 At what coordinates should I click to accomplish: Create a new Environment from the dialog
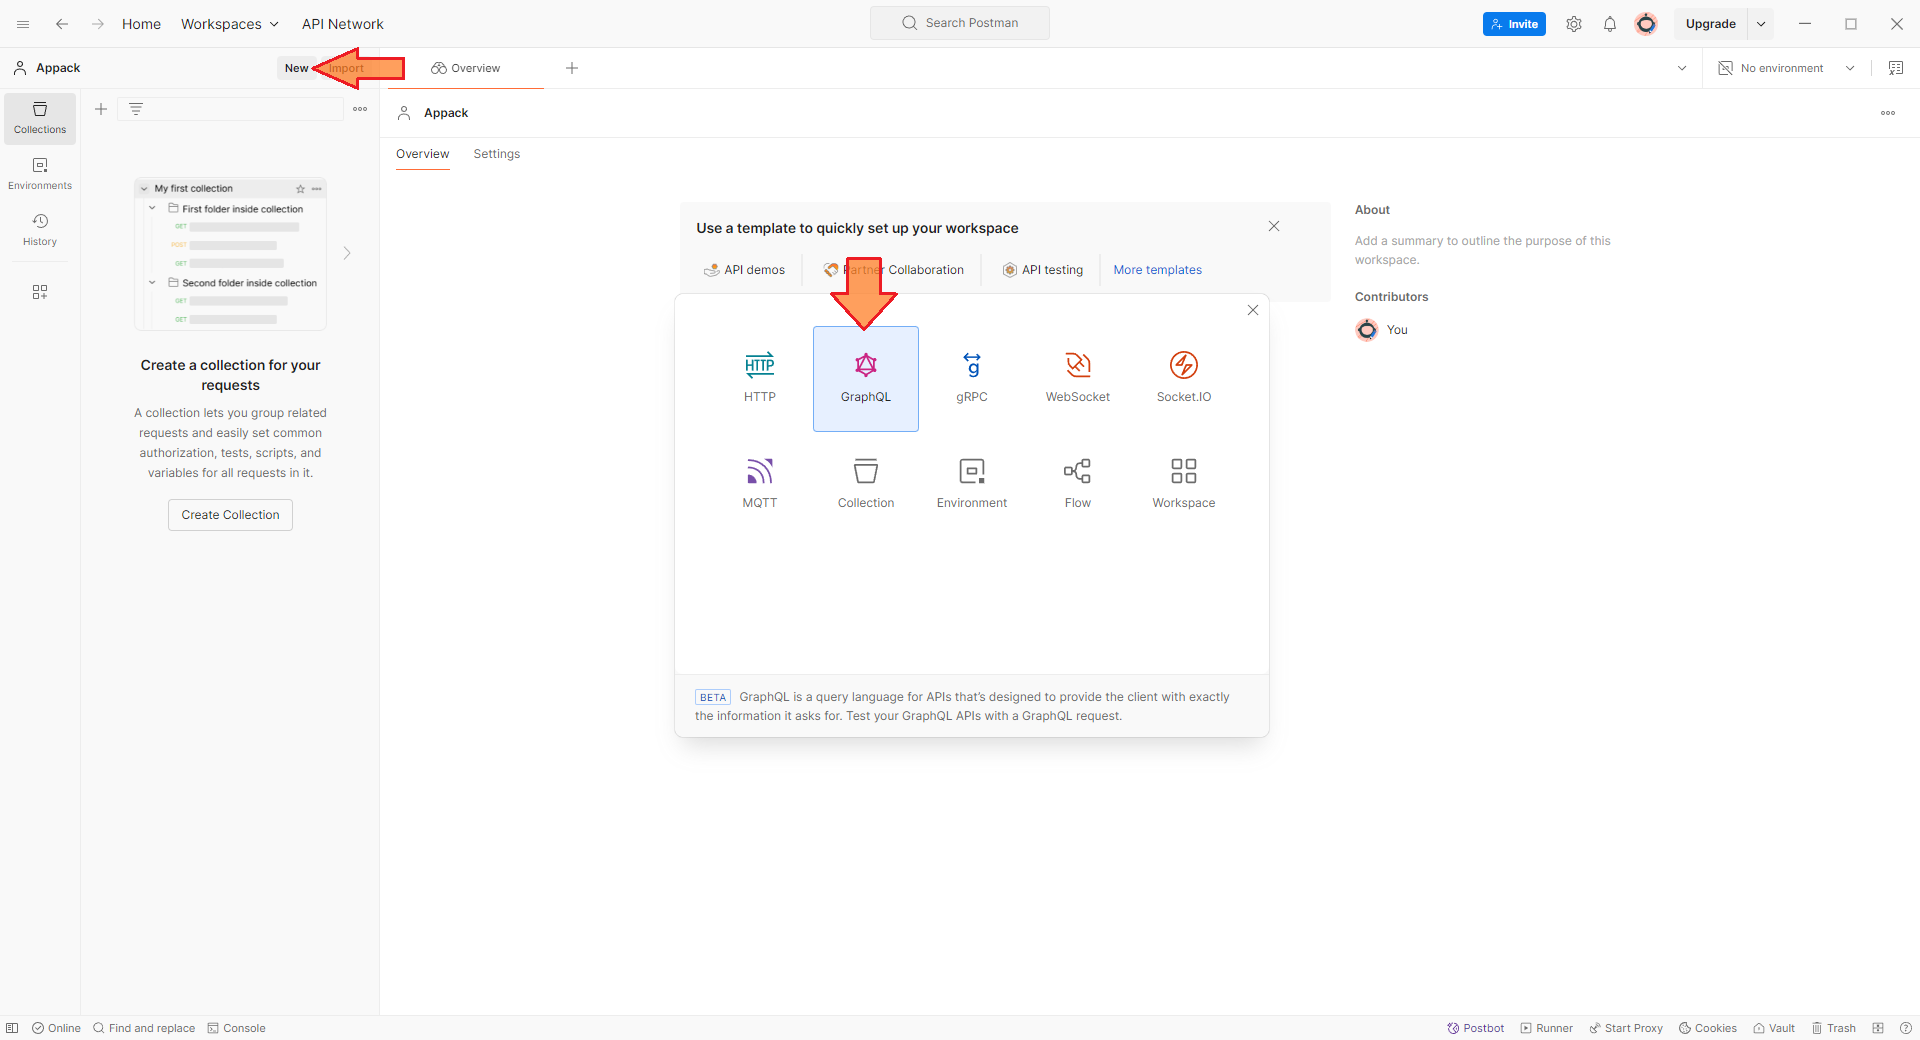coord(972,484)
